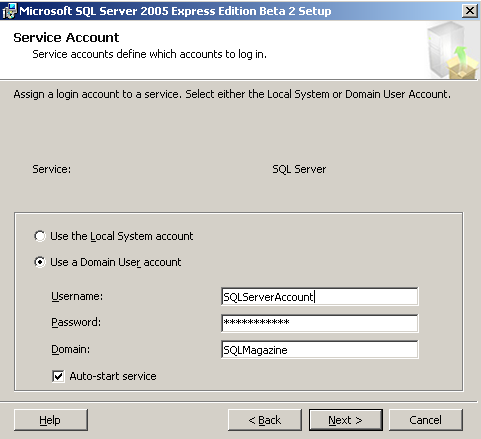The image size is (481, 439).
Task: Click the Password label
Action: 76,322
